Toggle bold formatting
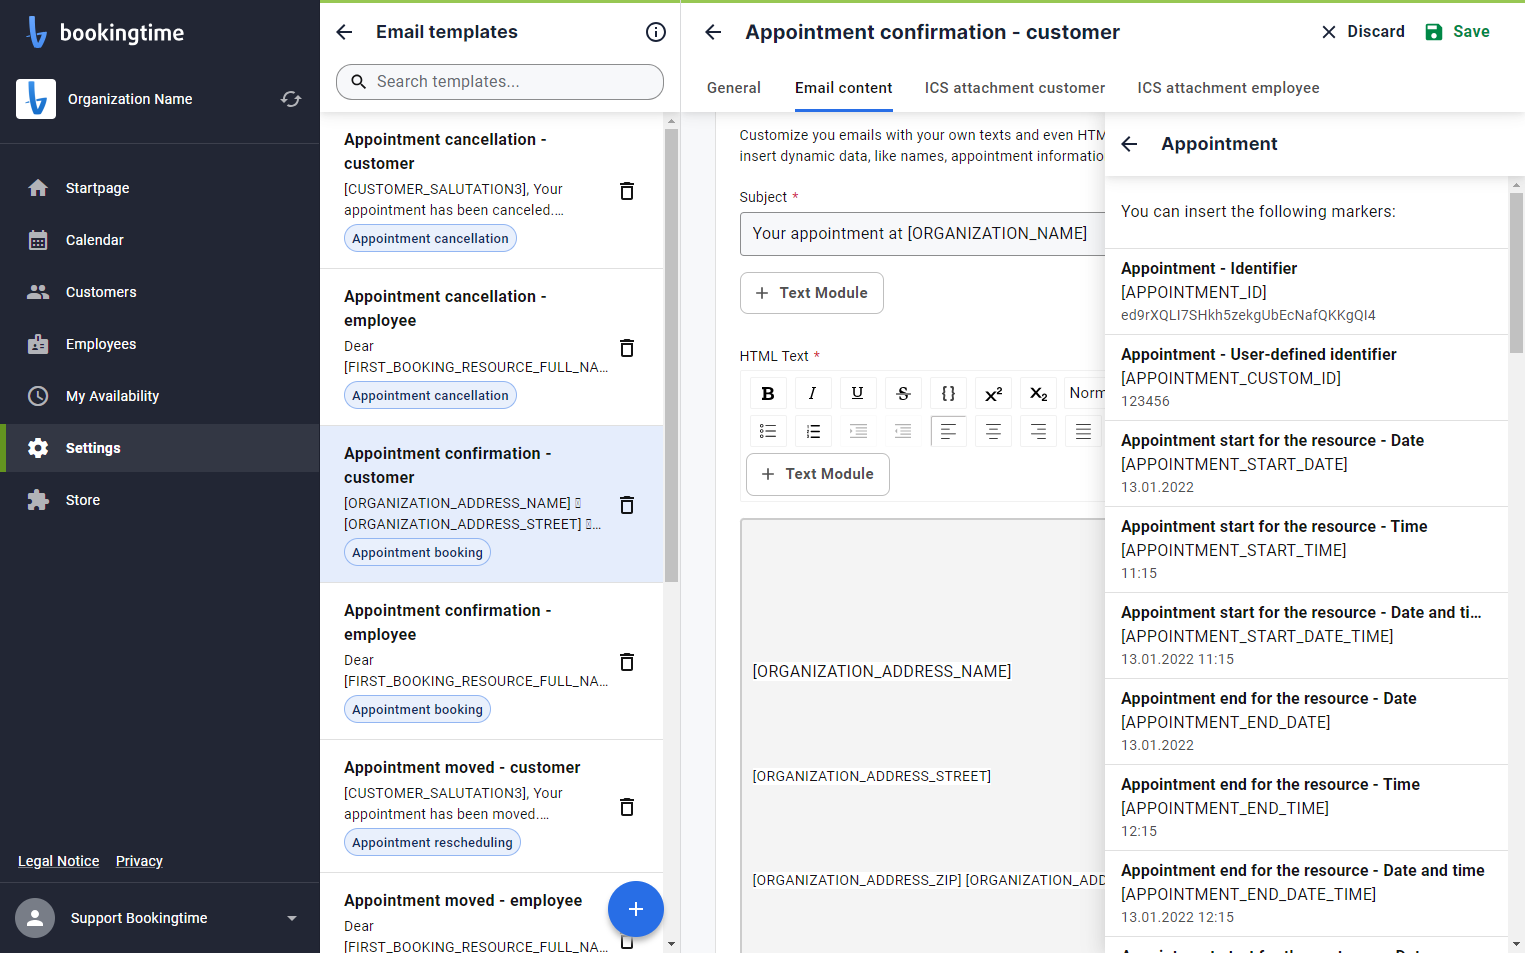 click(768, 393)
